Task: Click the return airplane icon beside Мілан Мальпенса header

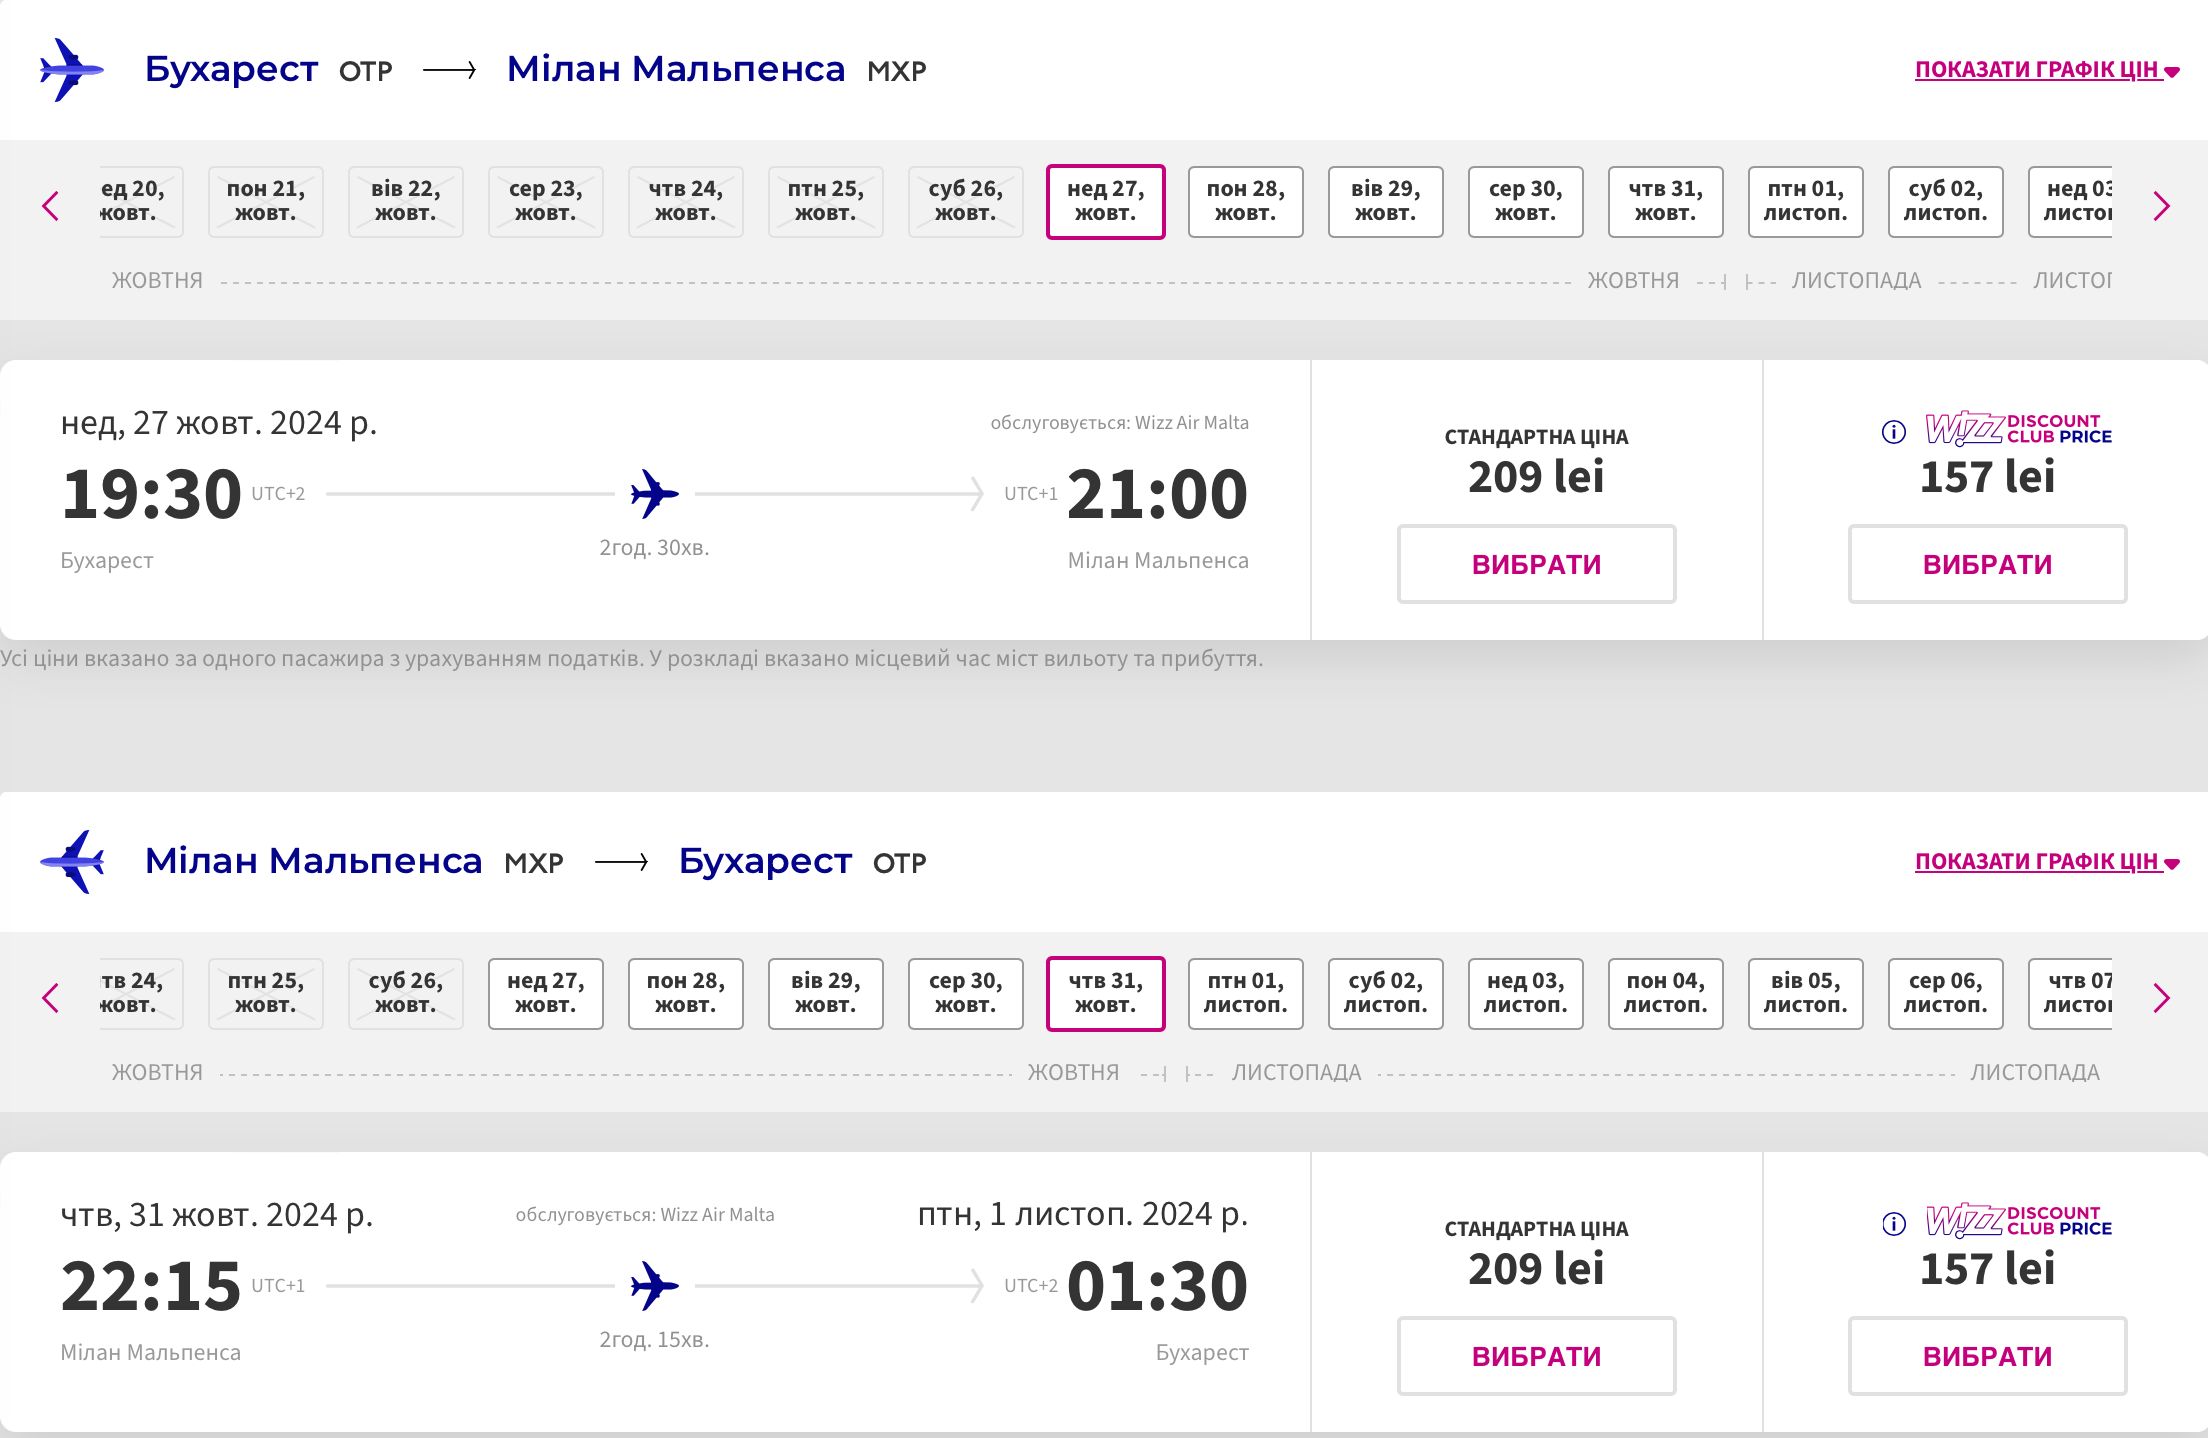Action: point(71,862)
